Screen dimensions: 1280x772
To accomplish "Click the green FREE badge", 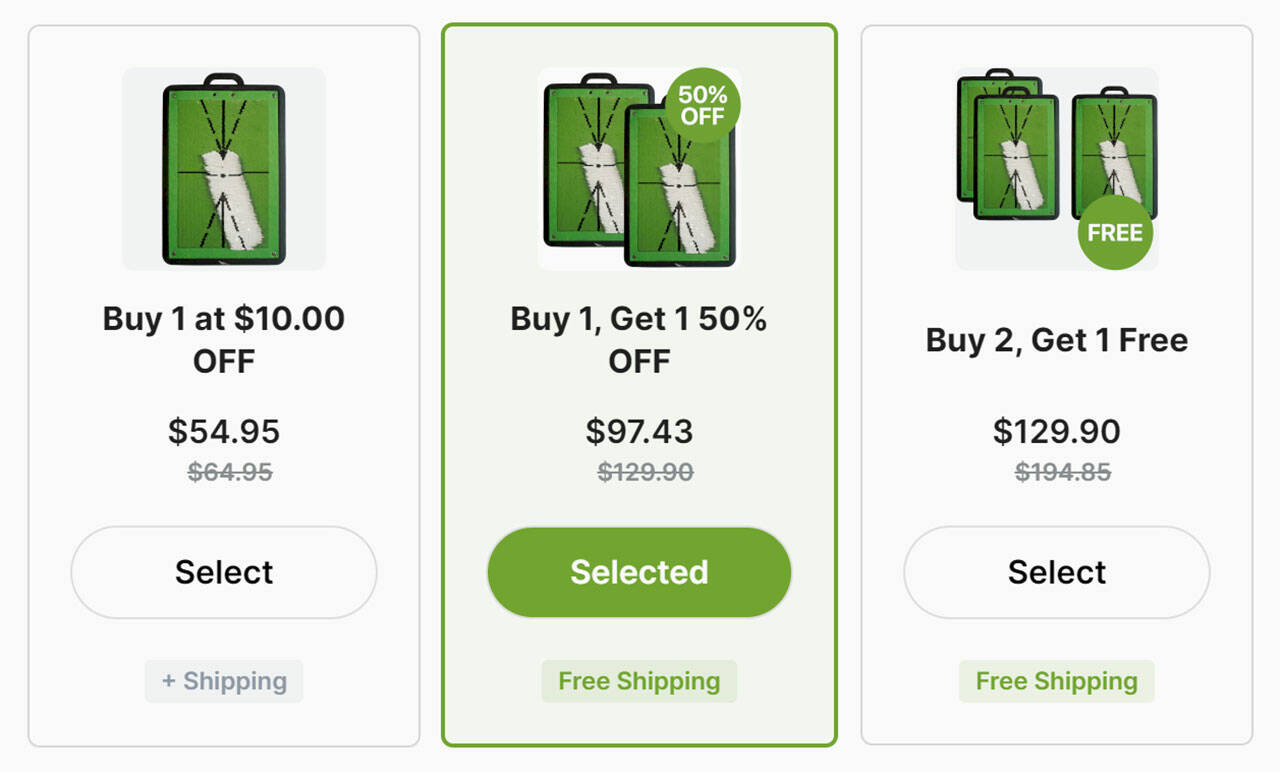I will [x=1115, y=232].
